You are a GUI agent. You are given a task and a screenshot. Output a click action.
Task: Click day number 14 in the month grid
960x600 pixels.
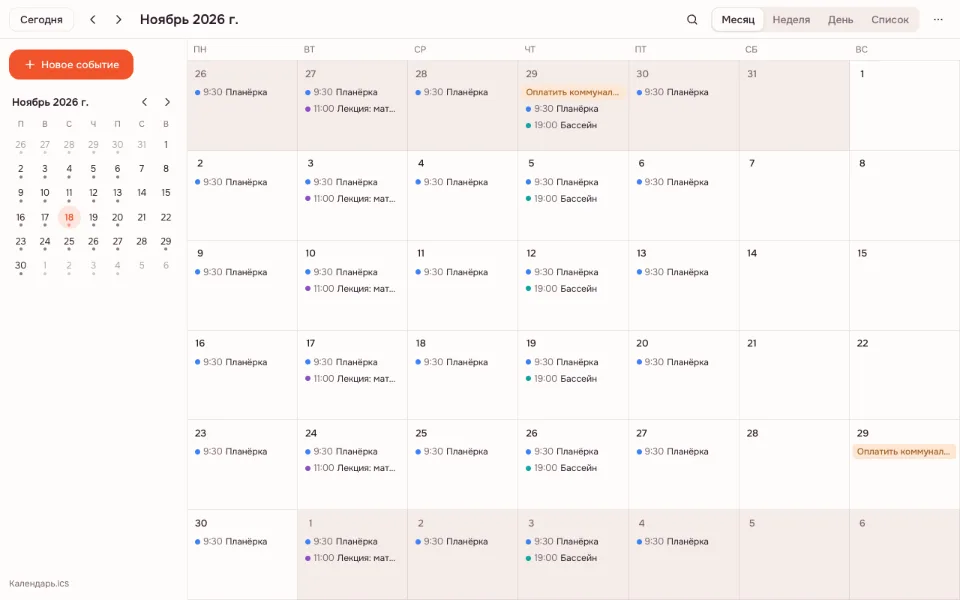pos(752,253)
